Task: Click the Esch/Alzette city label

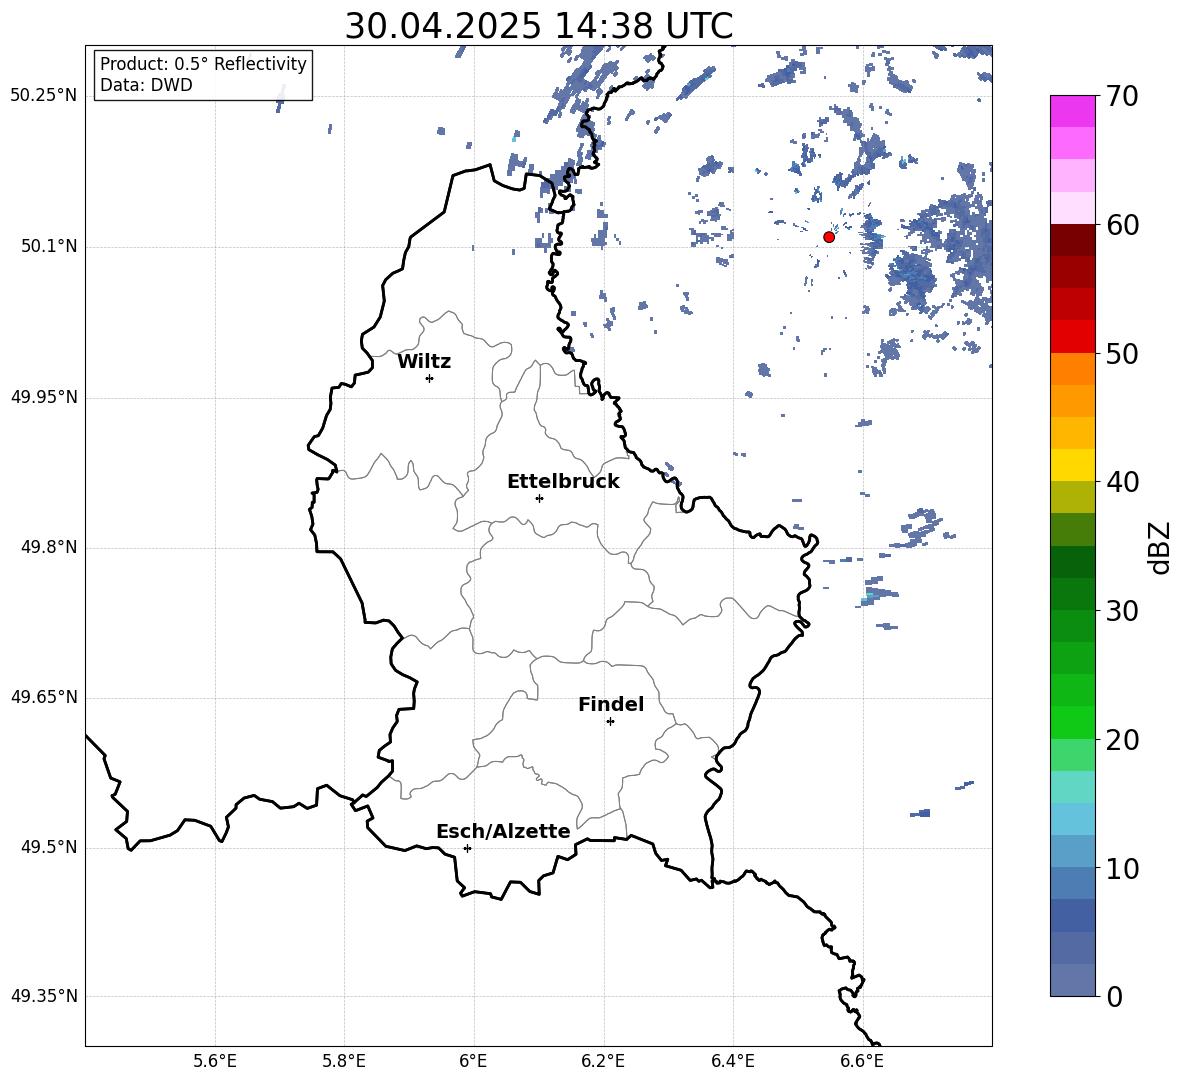Action: click(x=504, y=831)
